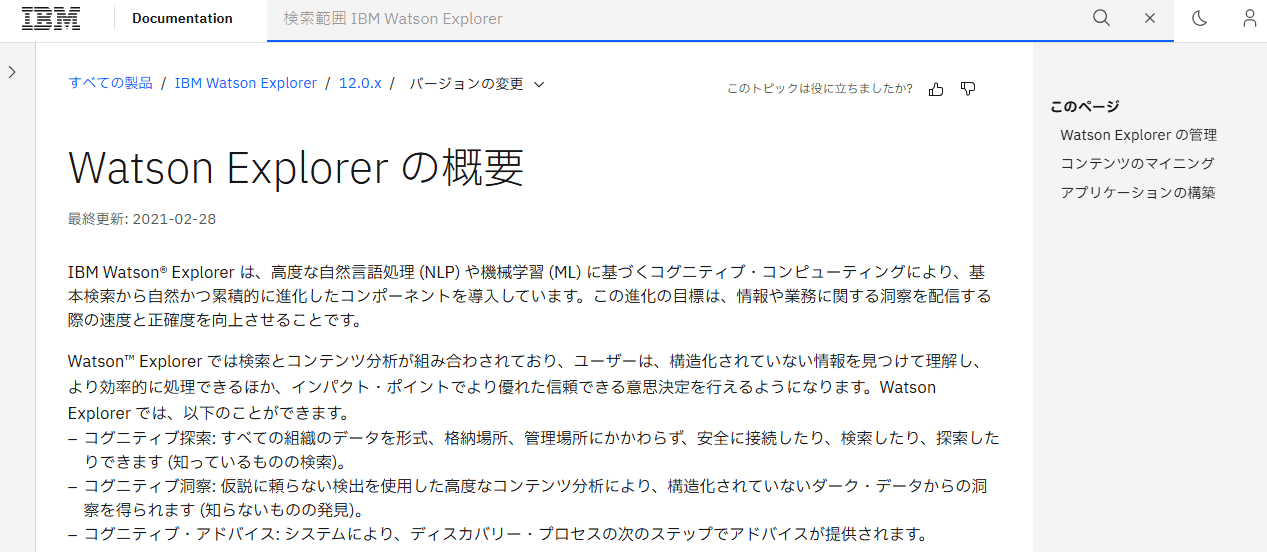Click the magnifier search icon
This screenshot has width=1267, height=552.
1101,18
